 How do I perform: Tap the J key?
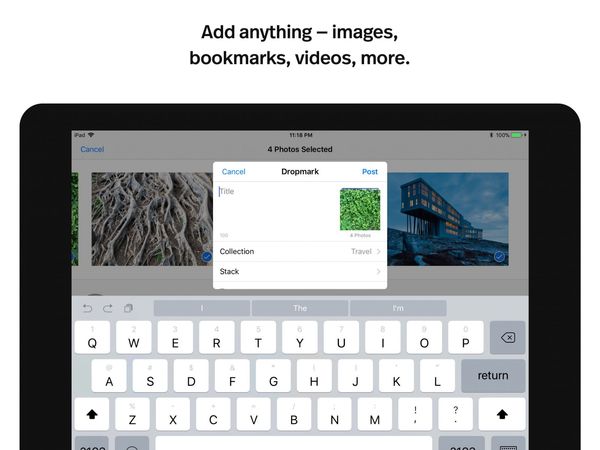pos(355,376)
